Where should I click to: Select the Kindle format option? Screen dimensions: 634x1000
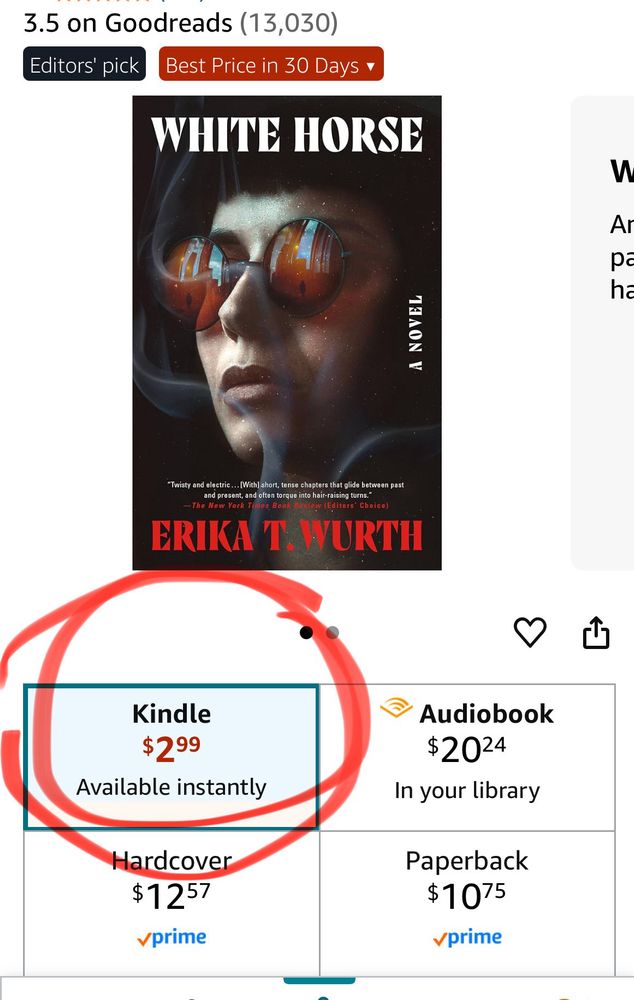(x=172, y=757)
